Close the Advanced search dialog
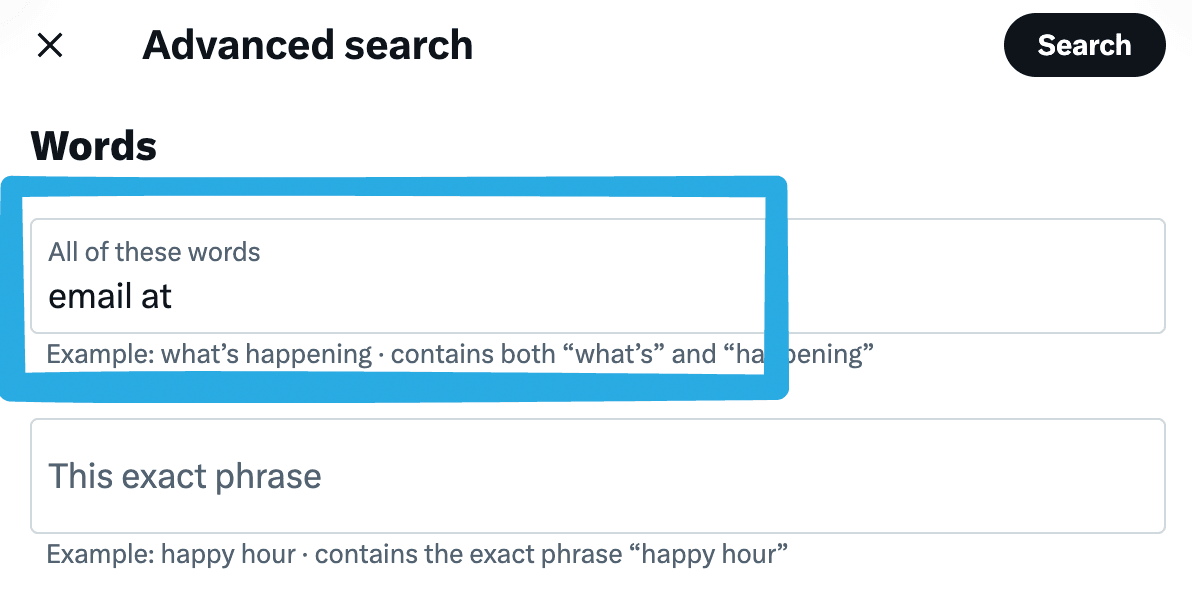 coord(50,45)
